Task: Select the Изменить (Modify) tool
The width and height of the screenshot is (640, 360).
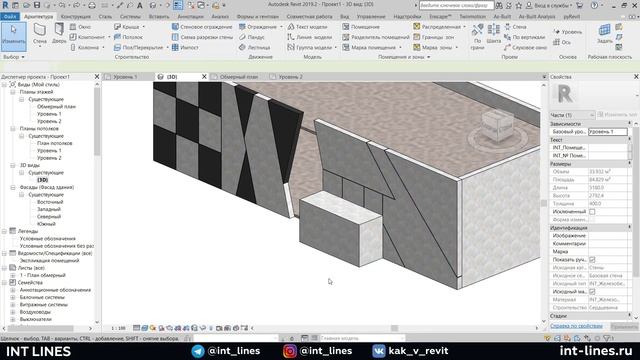Action: tap(13, 36)
